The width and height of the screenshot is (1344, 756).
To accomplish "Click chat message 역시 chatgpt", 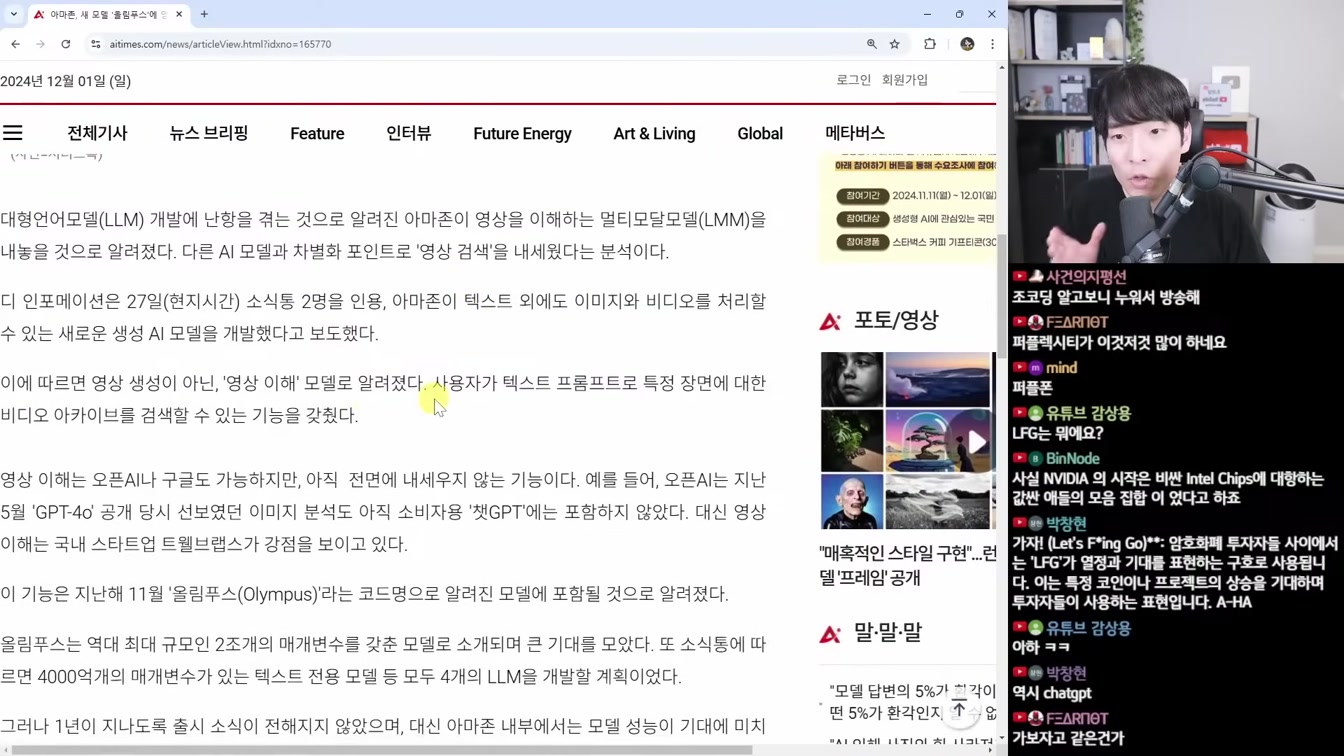I will pos(1052,693).
